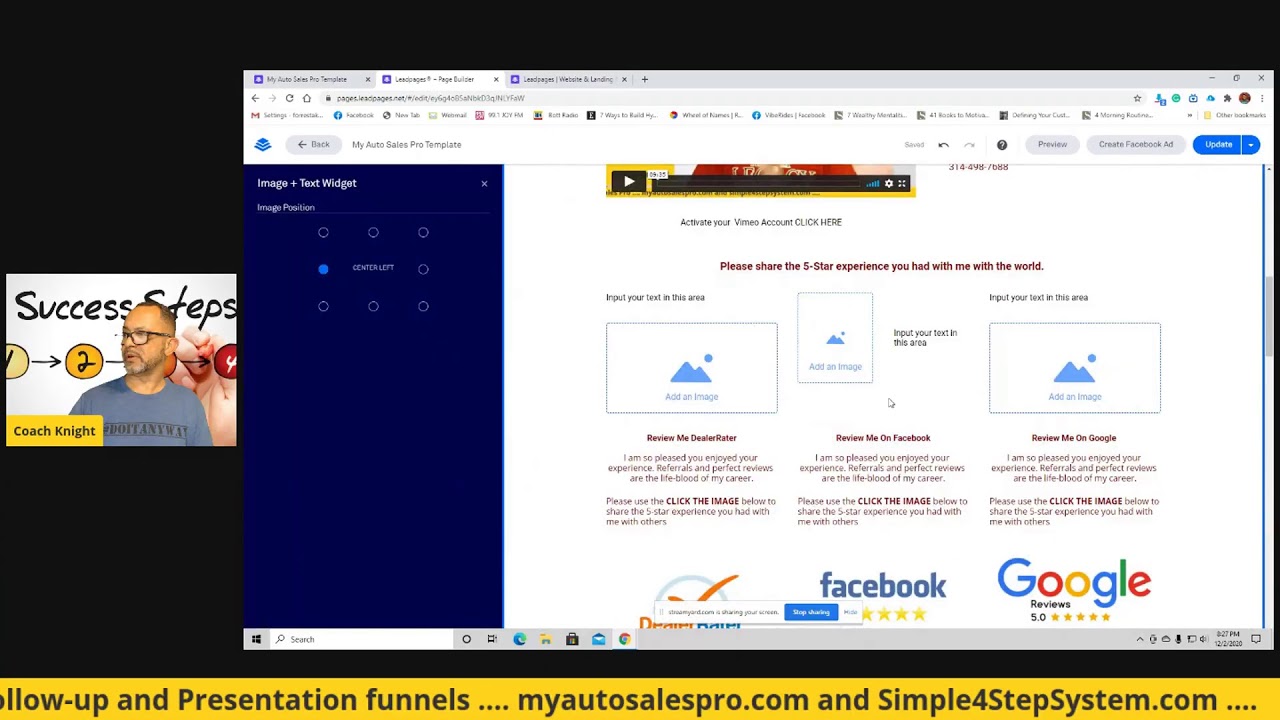Click Stop sharing button
Image resolution: width=1280 pixels, height=720 pixels.
pos(811,612)
